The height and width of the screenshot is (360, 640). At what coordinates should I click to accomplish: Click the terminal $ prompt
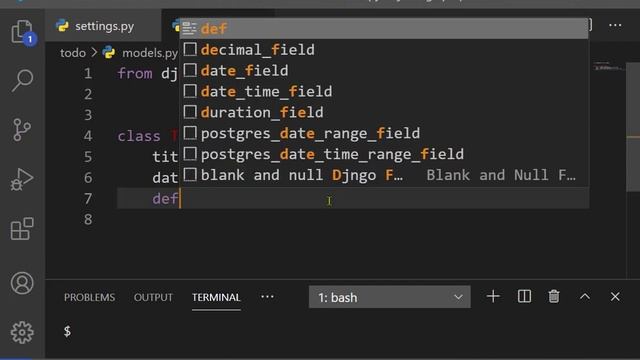pos(67,331)
